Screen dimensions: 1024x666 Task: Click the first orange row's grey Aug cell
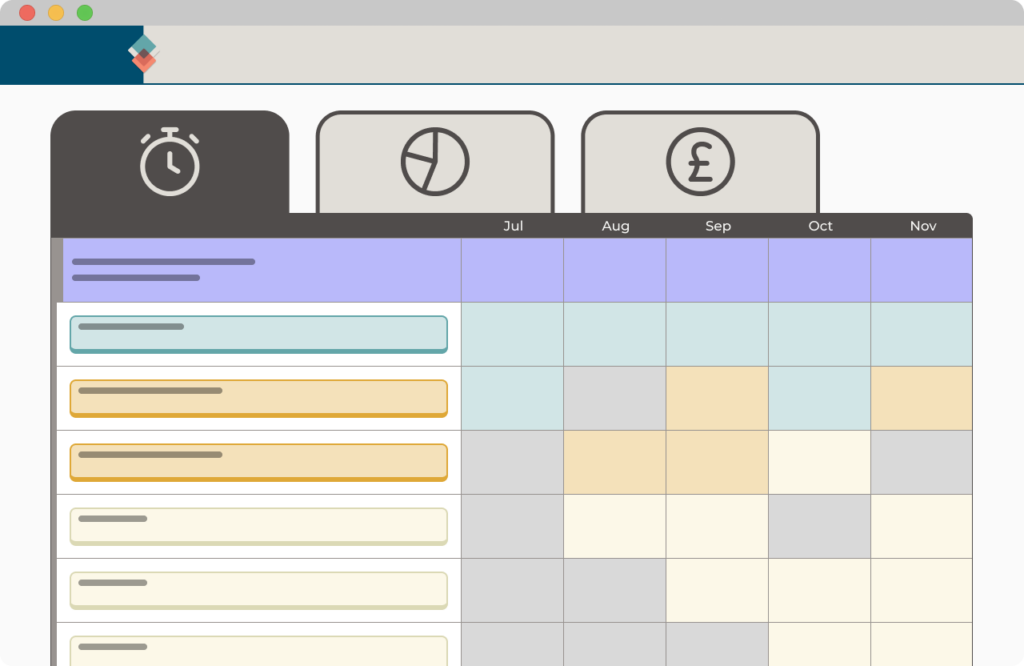615,398
